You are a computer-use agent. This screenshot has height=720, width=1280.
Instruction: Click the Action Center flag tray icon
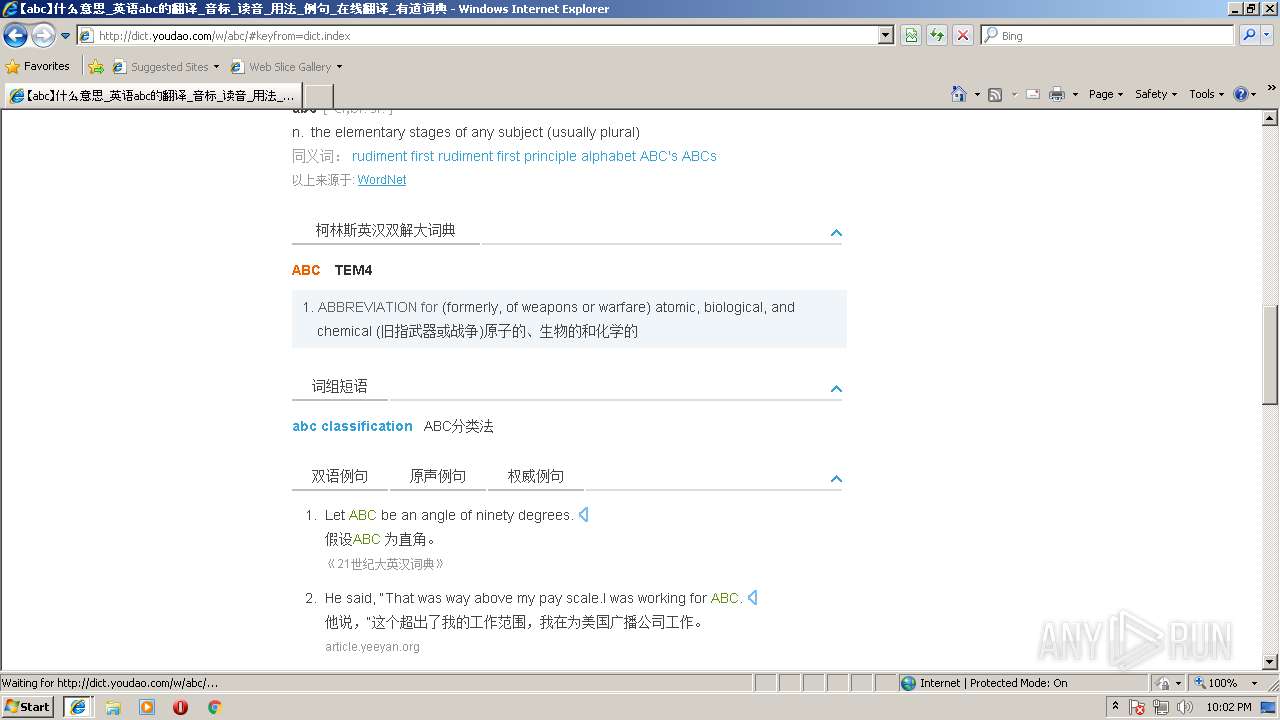click(x=1138, y=707)
